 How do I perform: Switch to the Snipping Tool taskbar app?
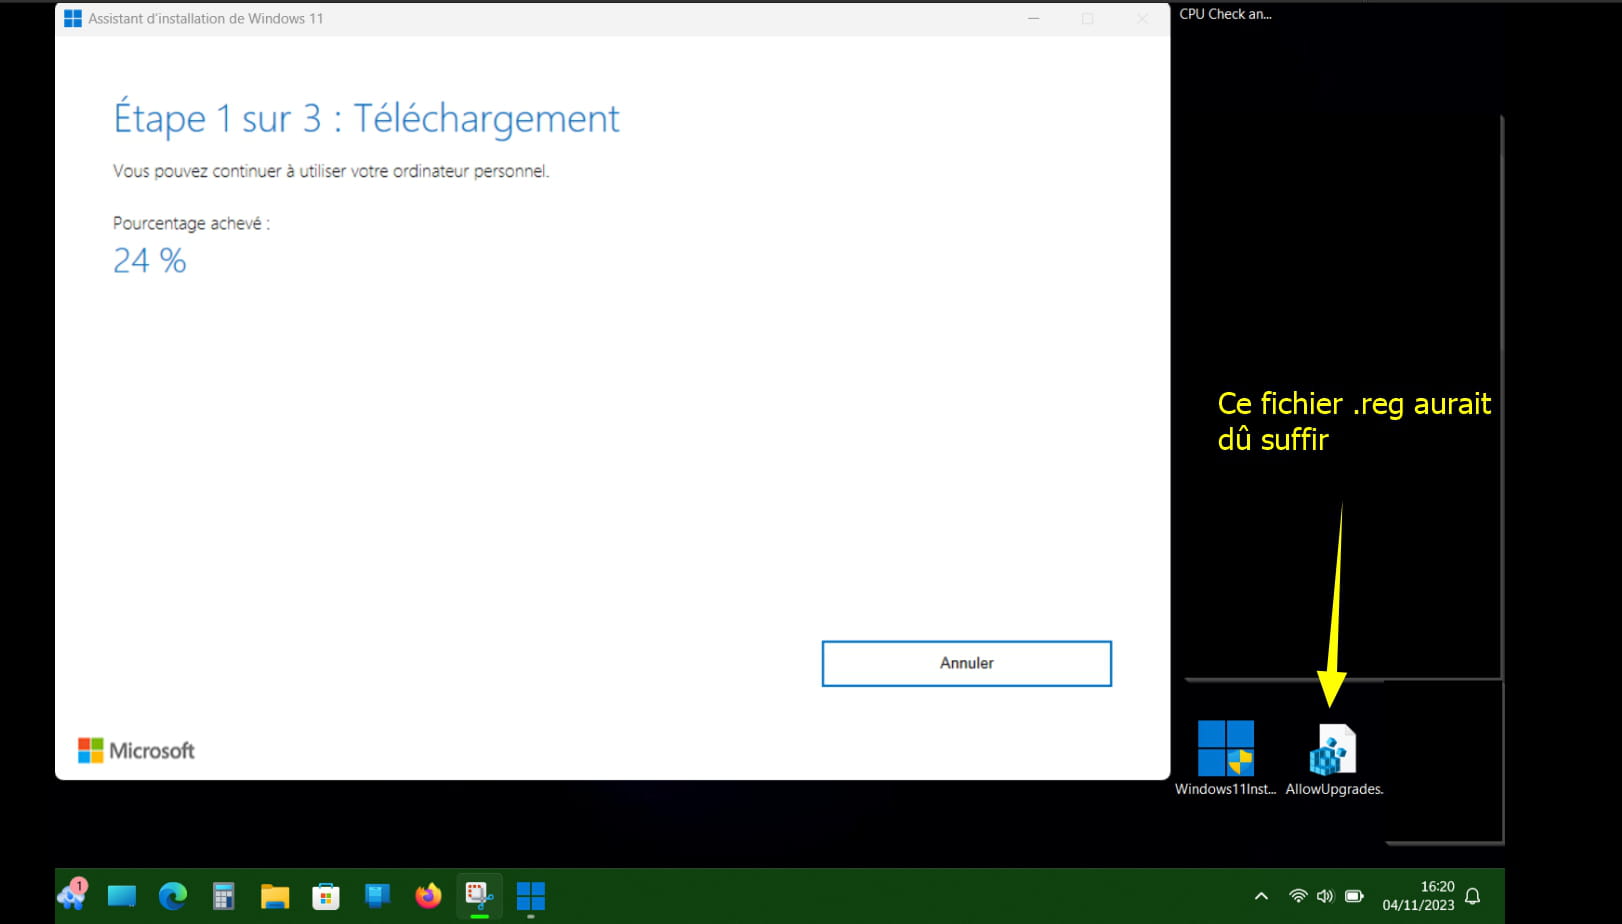pos(479,896)
